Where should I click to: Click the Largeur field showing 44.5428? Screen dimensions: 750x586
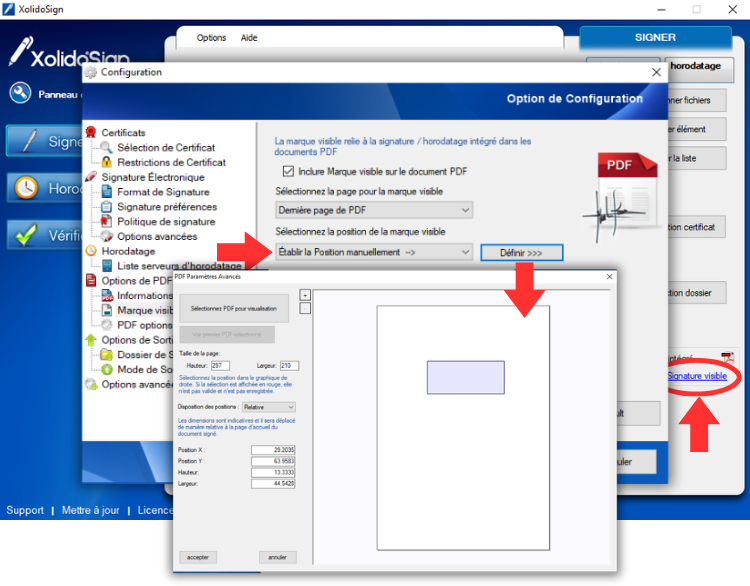pyautogui.click(x=273, y=484)
